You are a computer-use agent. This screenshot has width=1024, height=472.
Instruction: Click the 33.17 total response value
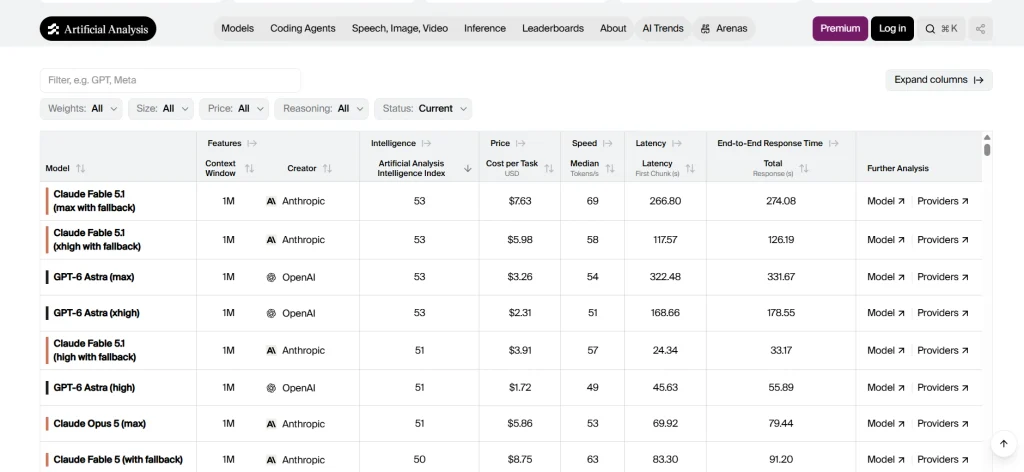coord(781,351)
